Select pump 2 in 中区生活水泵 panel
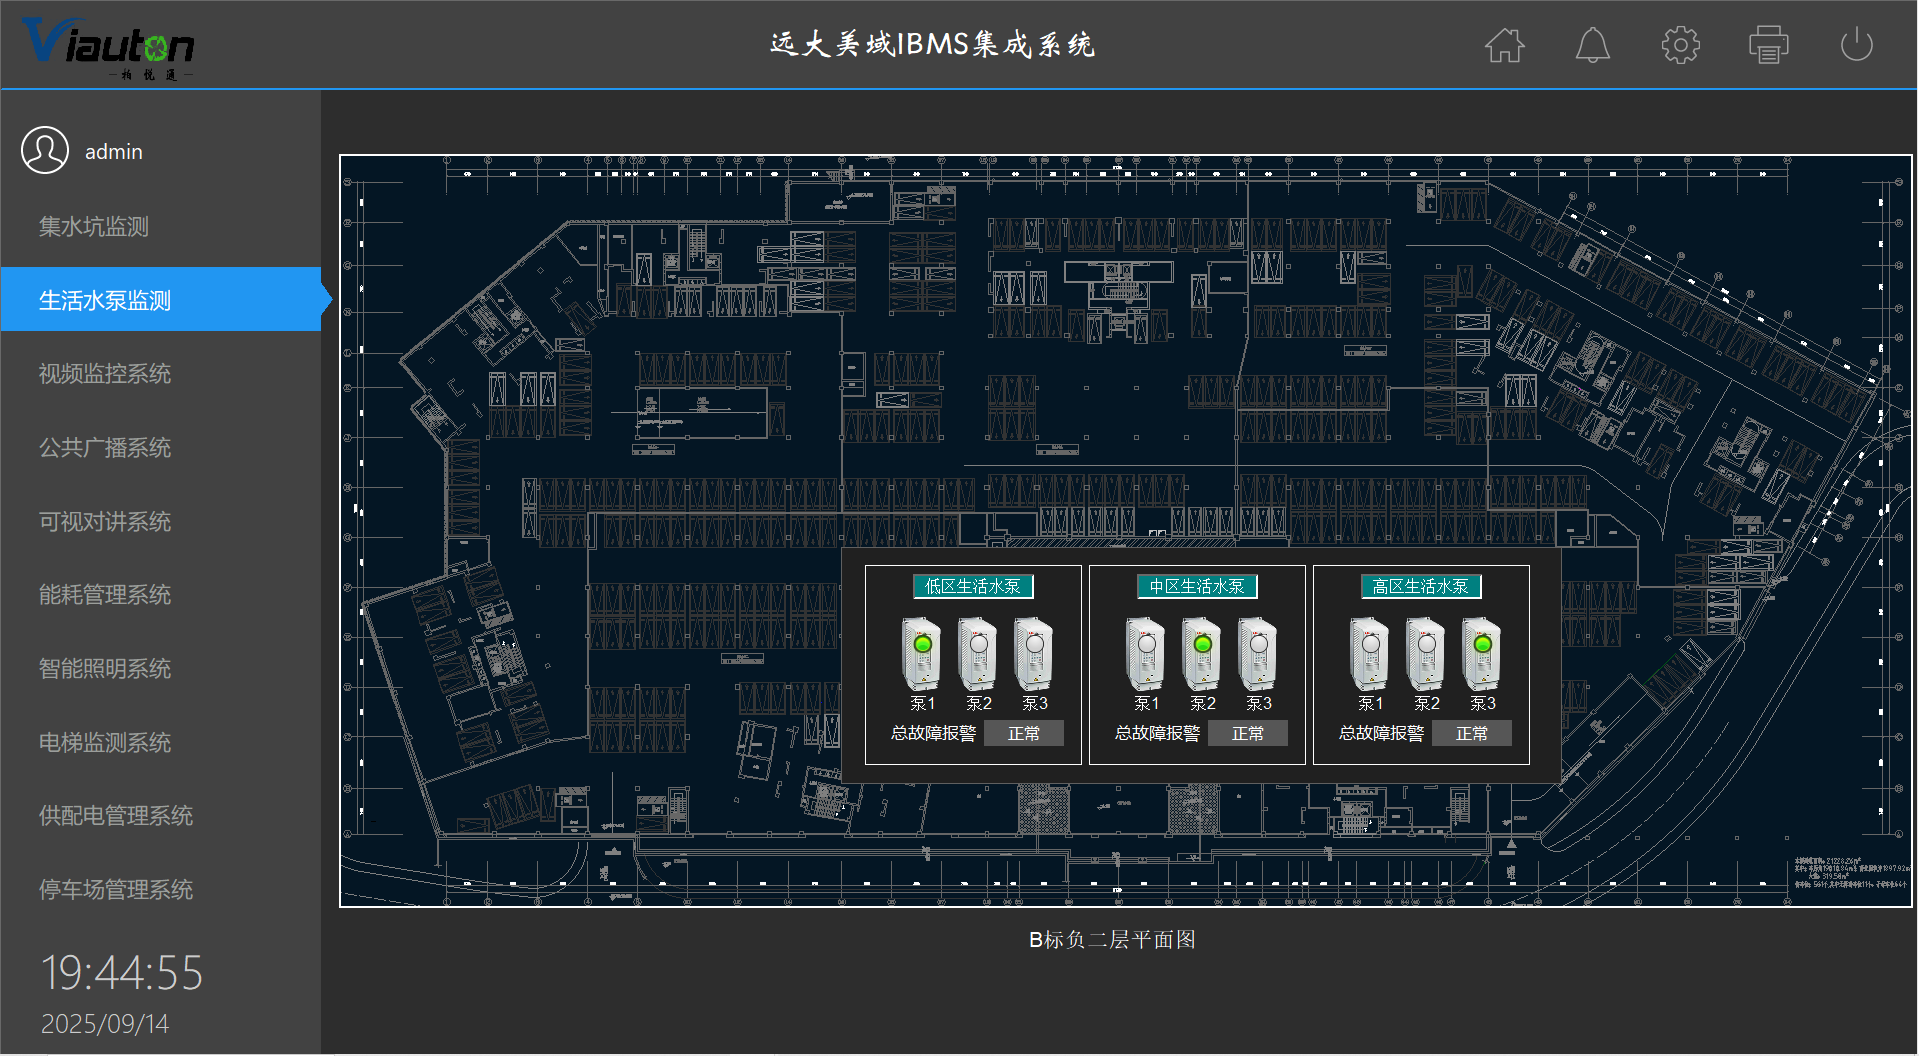Screen dimensions: 1919x1056 [1201, 654]
